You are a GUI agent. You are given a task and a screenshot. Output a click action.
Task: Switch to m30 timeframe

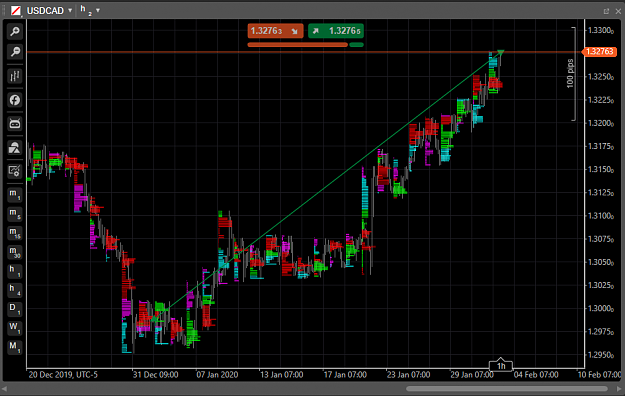click(x=15, y=252)
